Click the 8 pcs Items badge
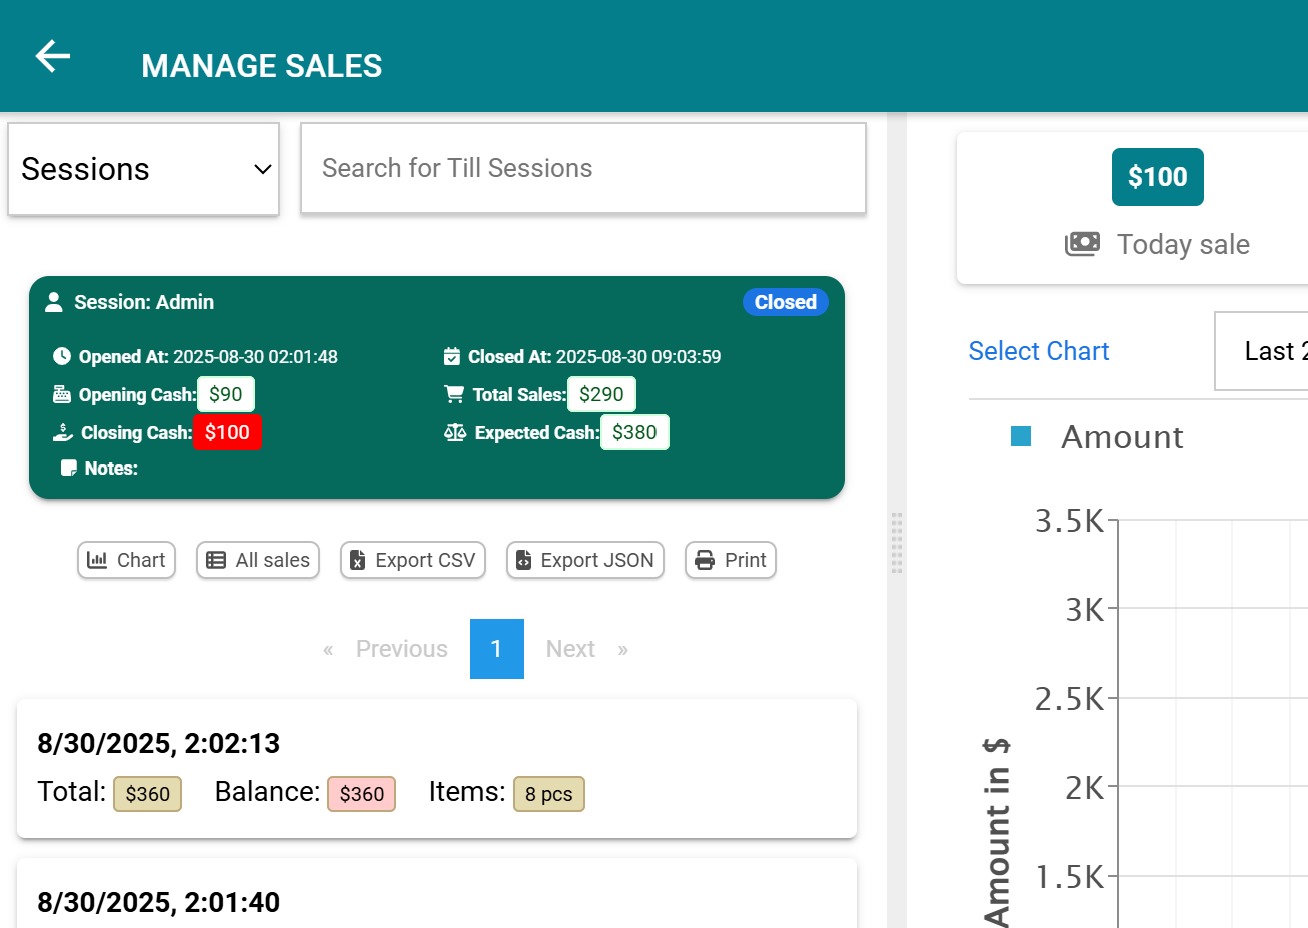Screen dimensions: 1308x928 (549, 794)
